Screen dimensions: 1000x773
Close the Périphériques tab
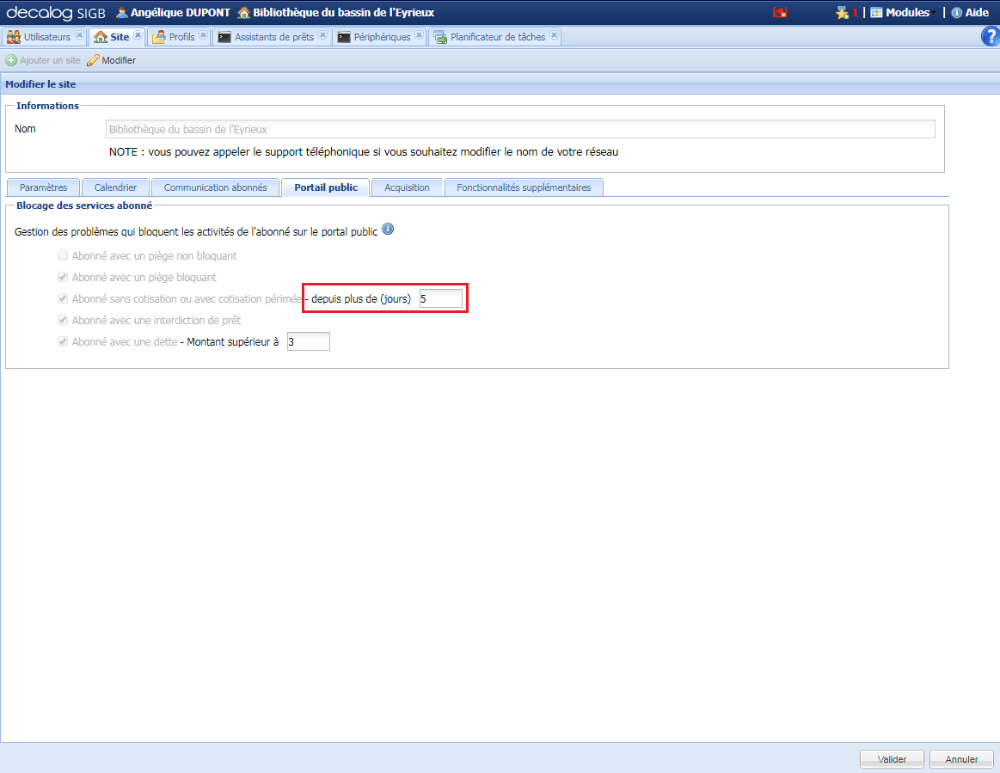(420, 35)
